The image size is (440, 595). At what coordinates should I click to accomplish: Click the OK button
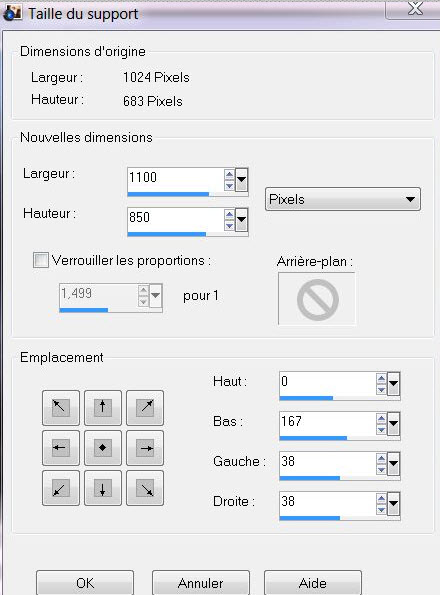point(85,583)
